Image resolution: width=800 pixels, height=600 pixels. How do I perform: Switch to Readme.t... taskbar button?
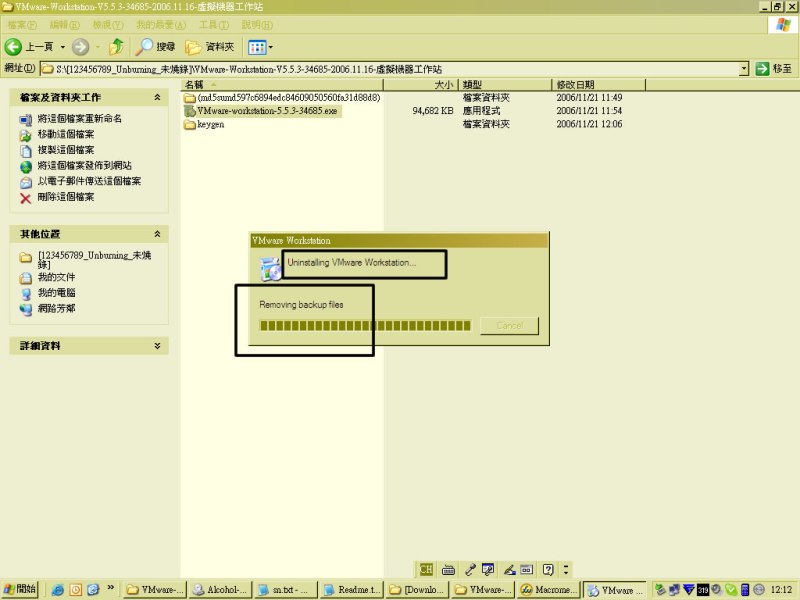pyautogui.click(x=353, y=590)
